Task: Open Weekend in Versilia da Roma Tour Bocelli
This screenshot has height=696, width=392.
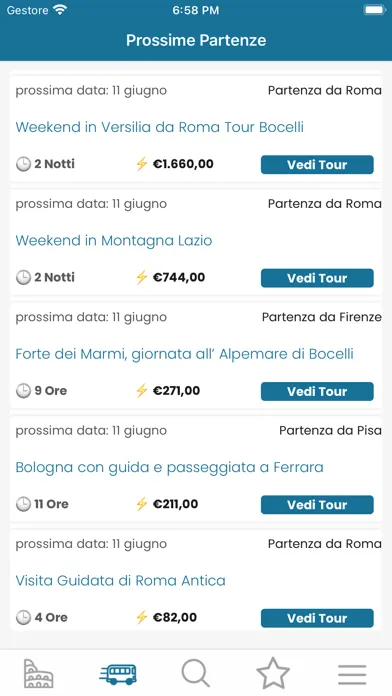Action: 159,127
